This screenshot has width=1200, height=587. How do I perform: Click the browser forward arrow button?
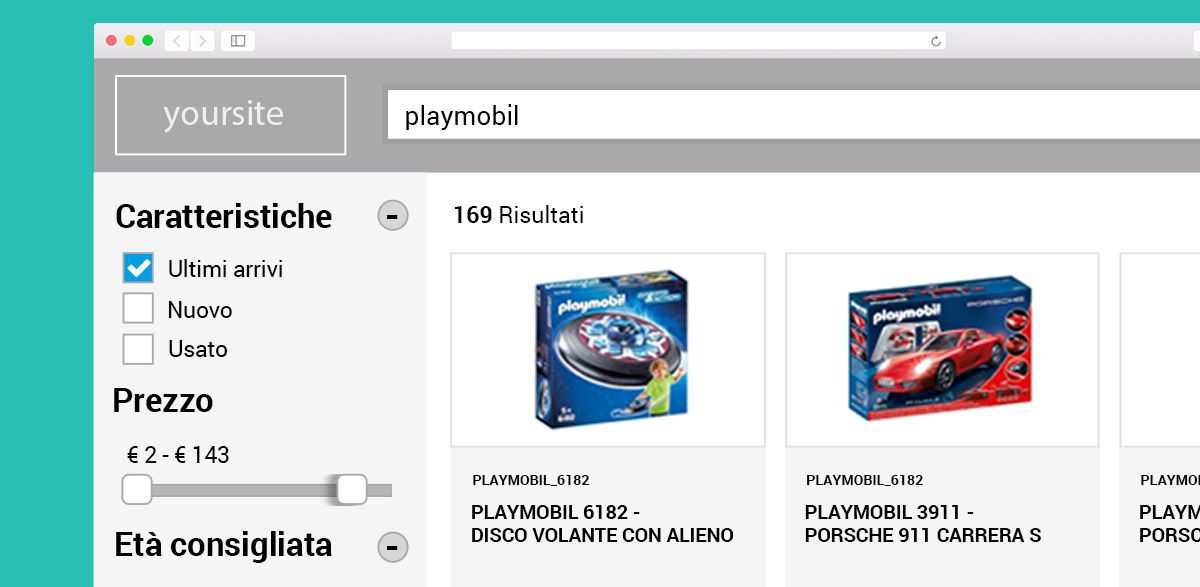click(x=203, y=41)
